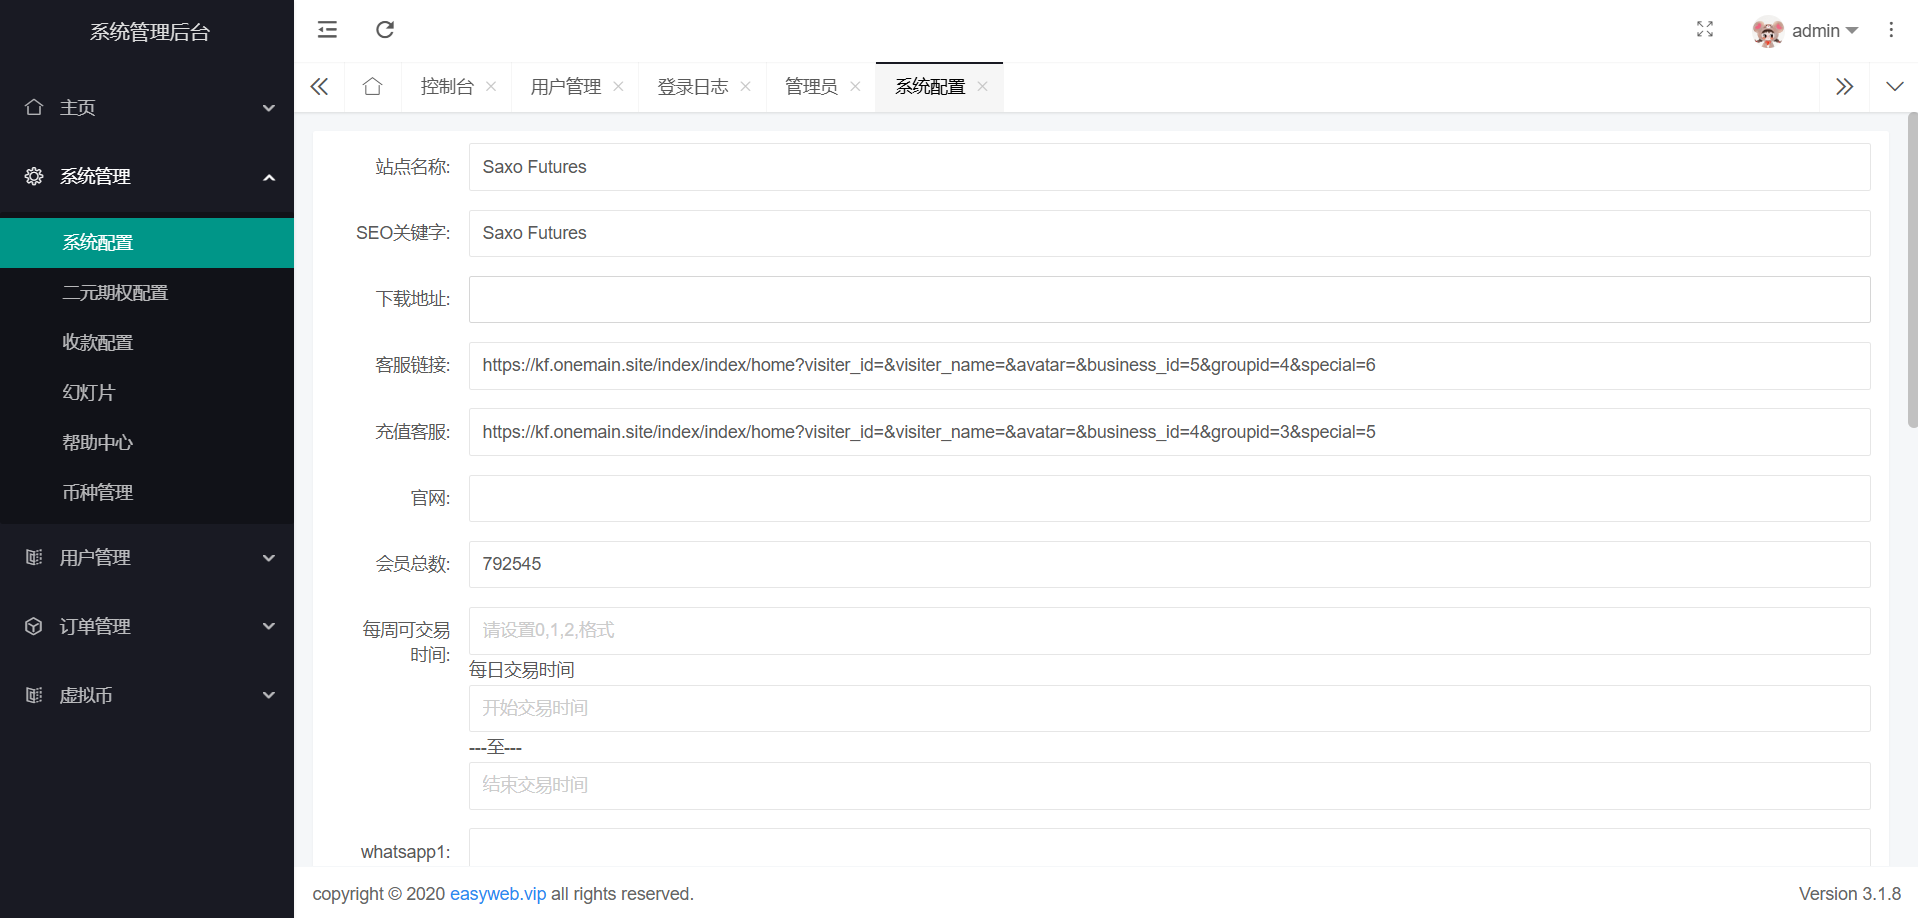The height and width of the screenshot is (918, 1918).
Task: Click the 会员总数 input field
Action: coord(1168,564)
